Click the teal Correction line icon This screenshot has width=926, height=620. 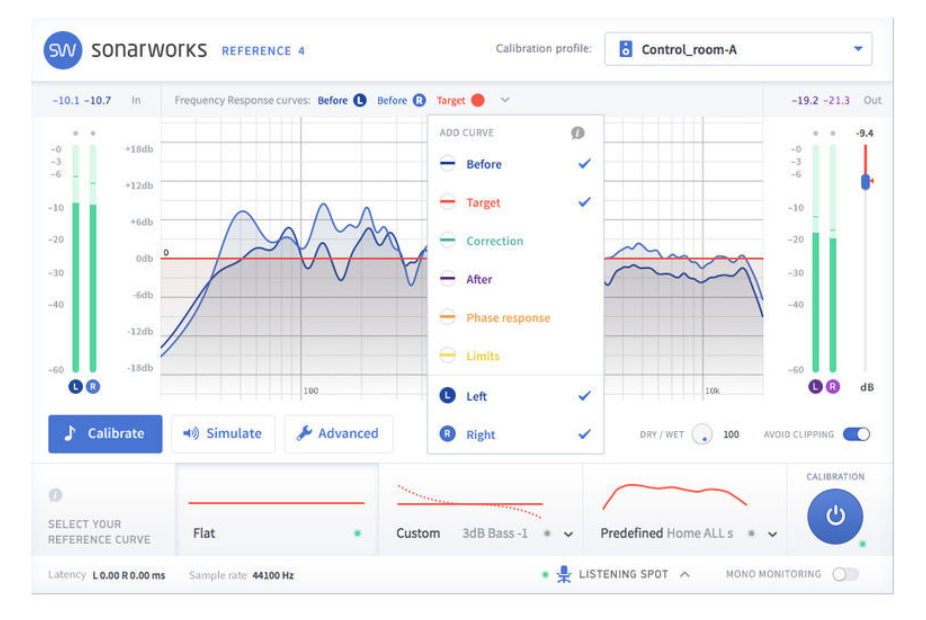coord(448,240)
